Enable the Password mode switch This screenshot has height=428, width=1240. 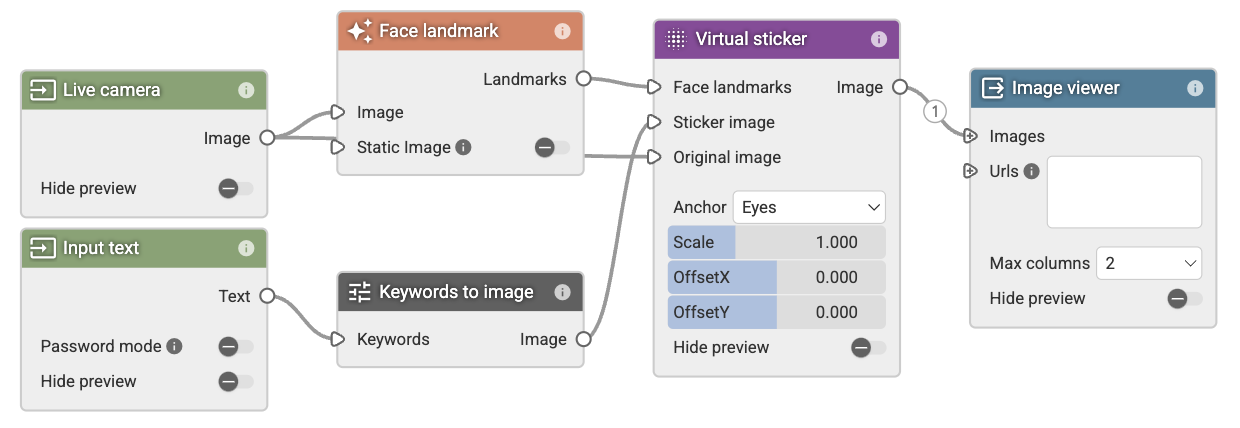pyautogui.click(x=236, y=346)
